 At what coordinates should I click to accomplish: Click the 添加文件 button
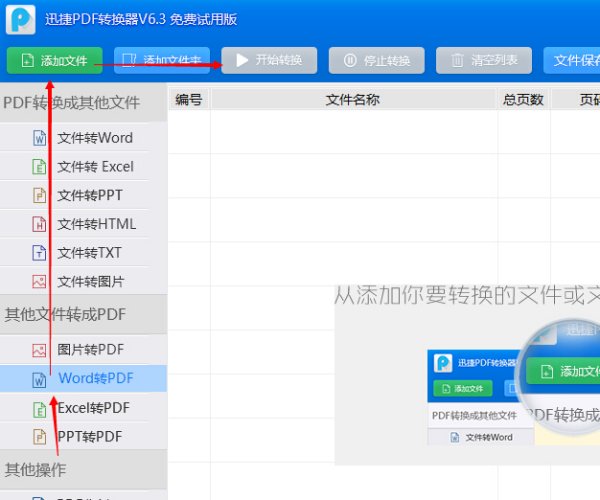click(x=55, y=60)
